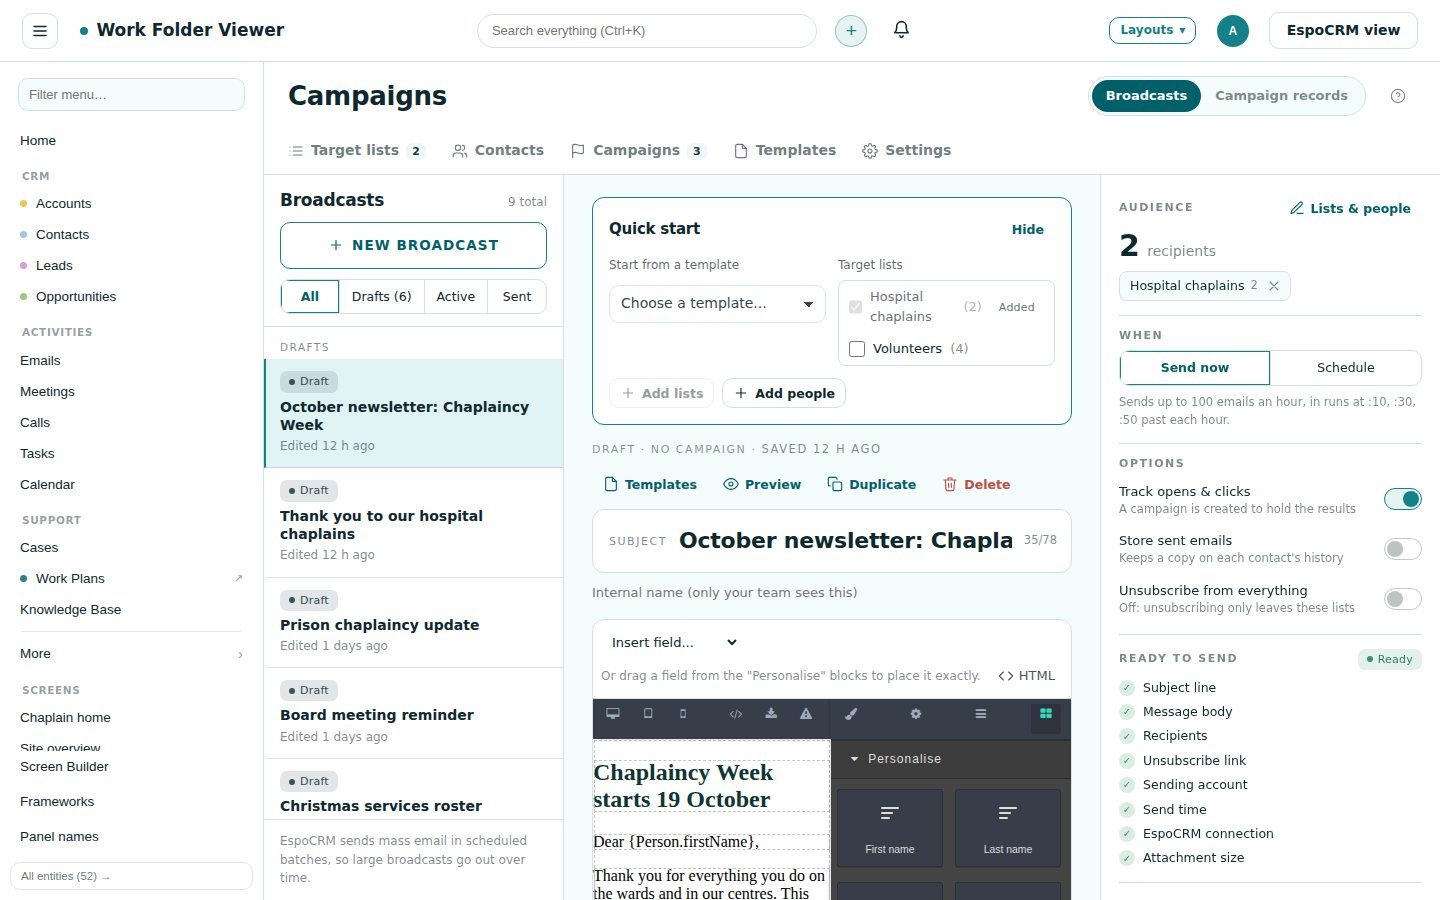Click the First name personalise block

[x=890, y=828]
